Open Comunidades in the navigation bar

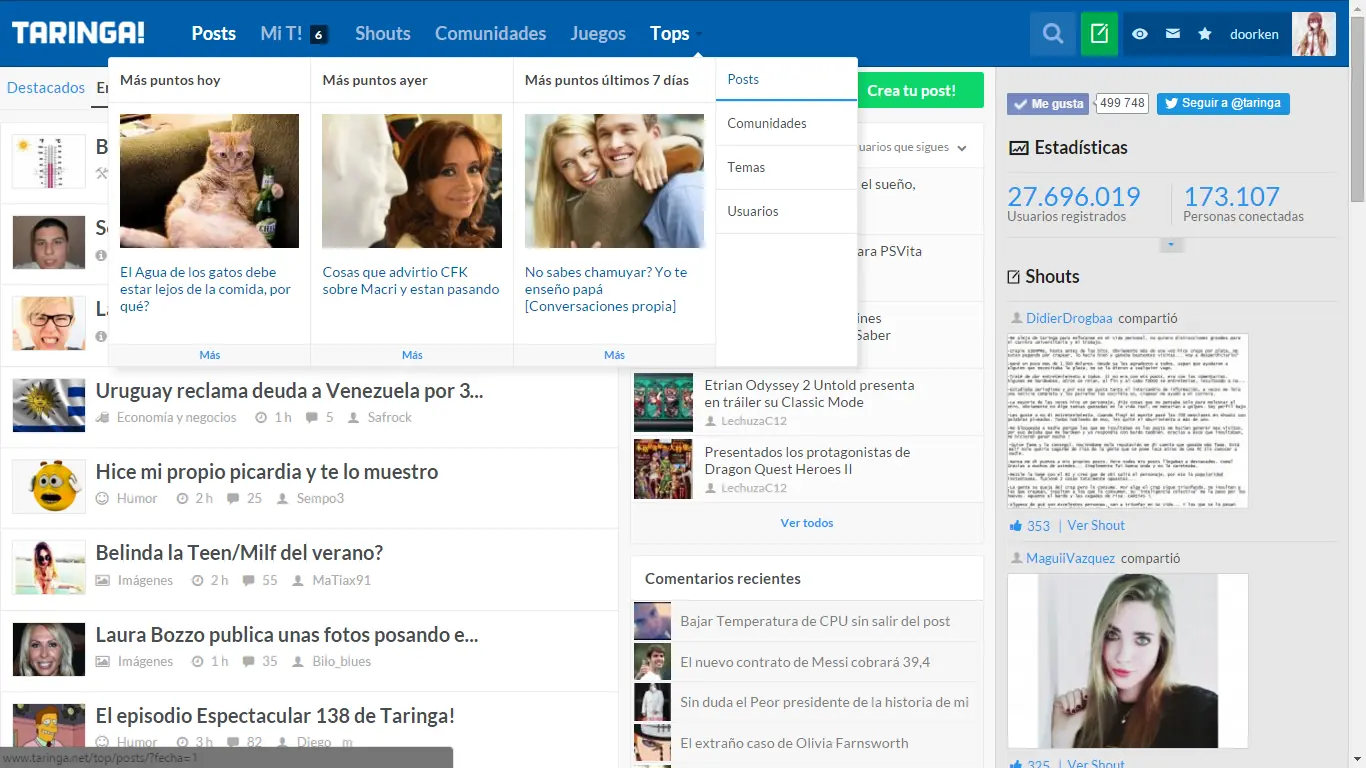[491, 33]
